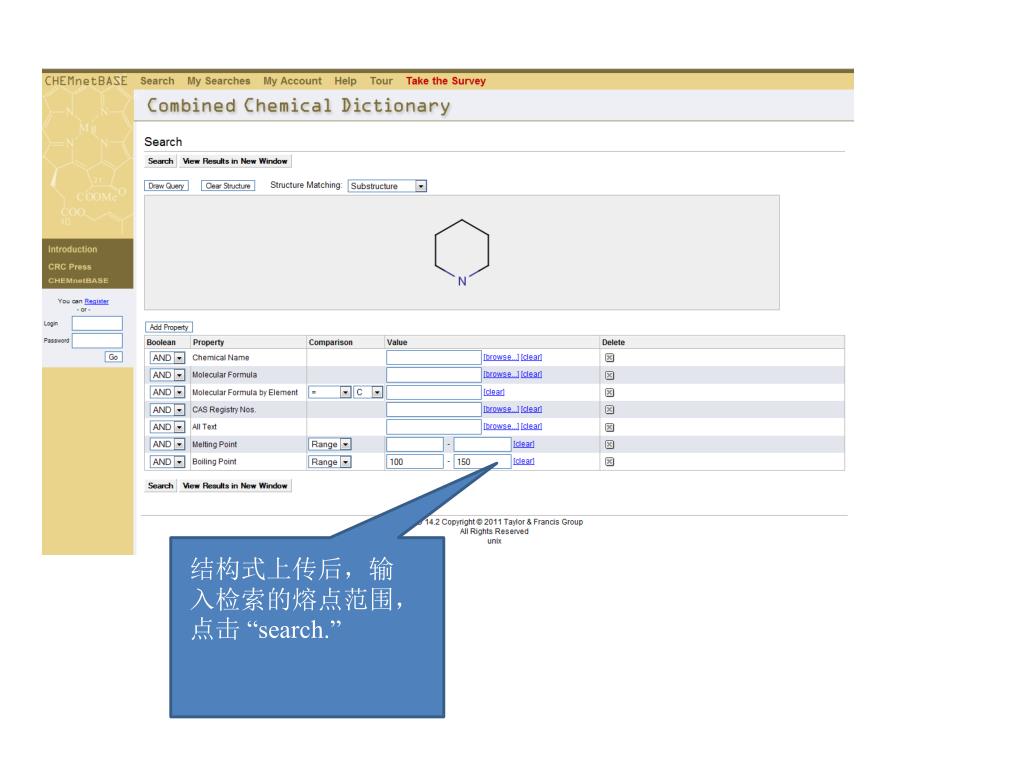Delete the All Text property row

[x=609, y=427]
